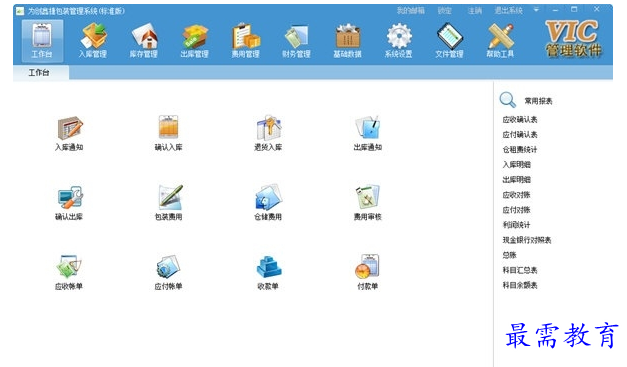The width and height of the screenshot is (627, 367).
Task: Open 应收帐单 workbench shortcut
Action: [x=69, y=273]
